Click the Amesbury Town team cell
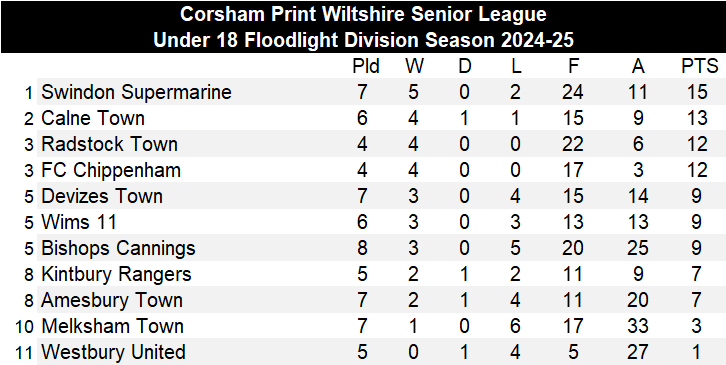726x365 pixels. [112, 301]
